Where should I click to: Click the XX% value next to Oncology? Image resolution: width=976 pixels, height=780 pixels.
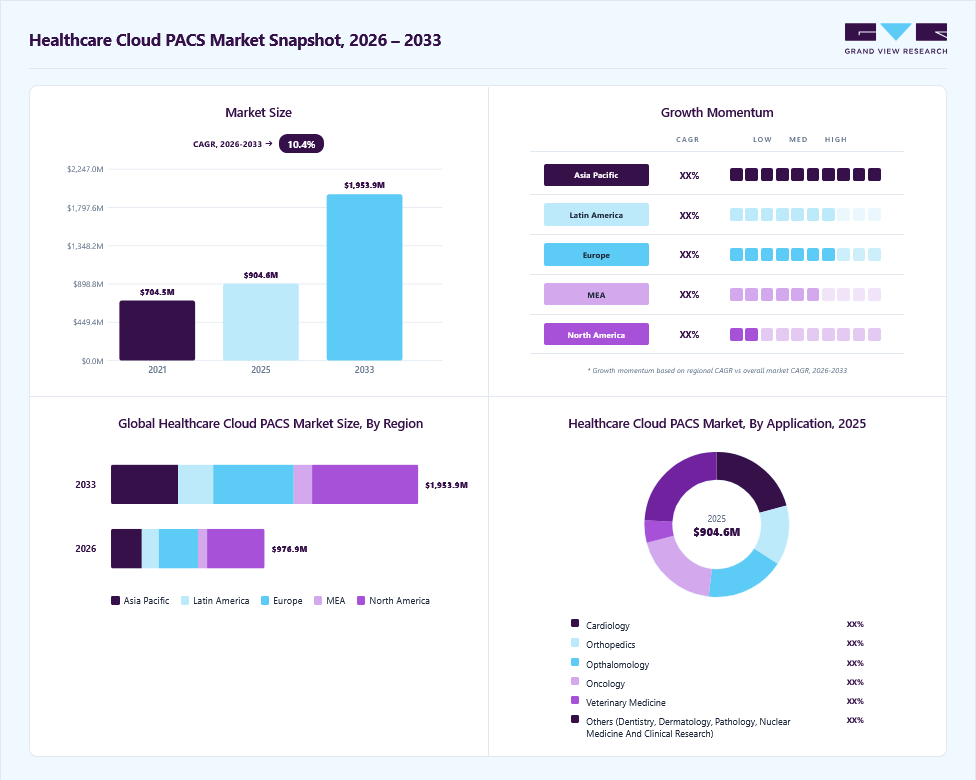coord(855,682)
